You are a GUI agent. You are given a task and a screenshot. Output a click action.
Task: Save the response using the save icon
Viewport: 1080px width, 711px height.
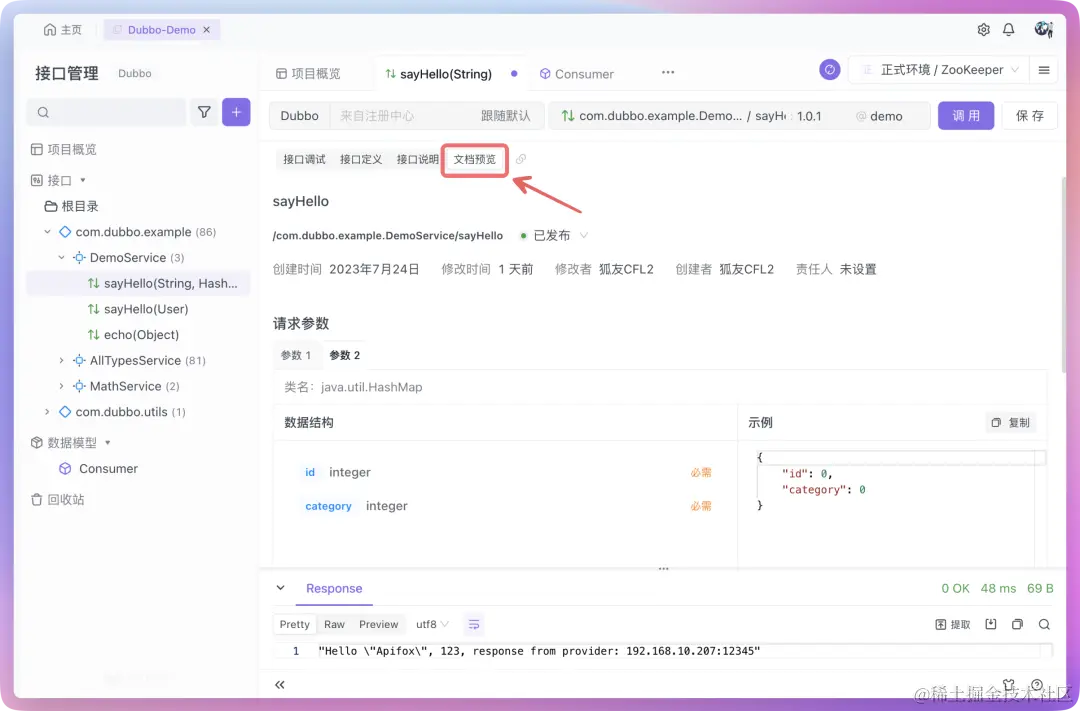(x=990, y=623)
